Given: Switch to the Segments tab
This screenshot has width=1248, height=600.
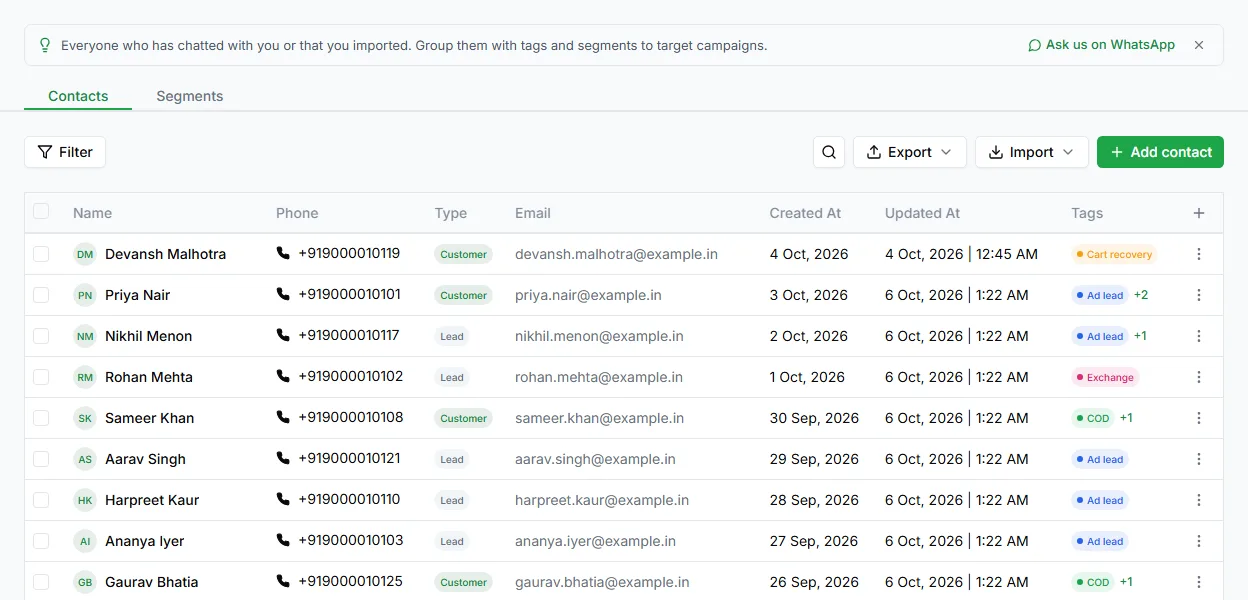Looking at the screenshot, I should 190,96.
